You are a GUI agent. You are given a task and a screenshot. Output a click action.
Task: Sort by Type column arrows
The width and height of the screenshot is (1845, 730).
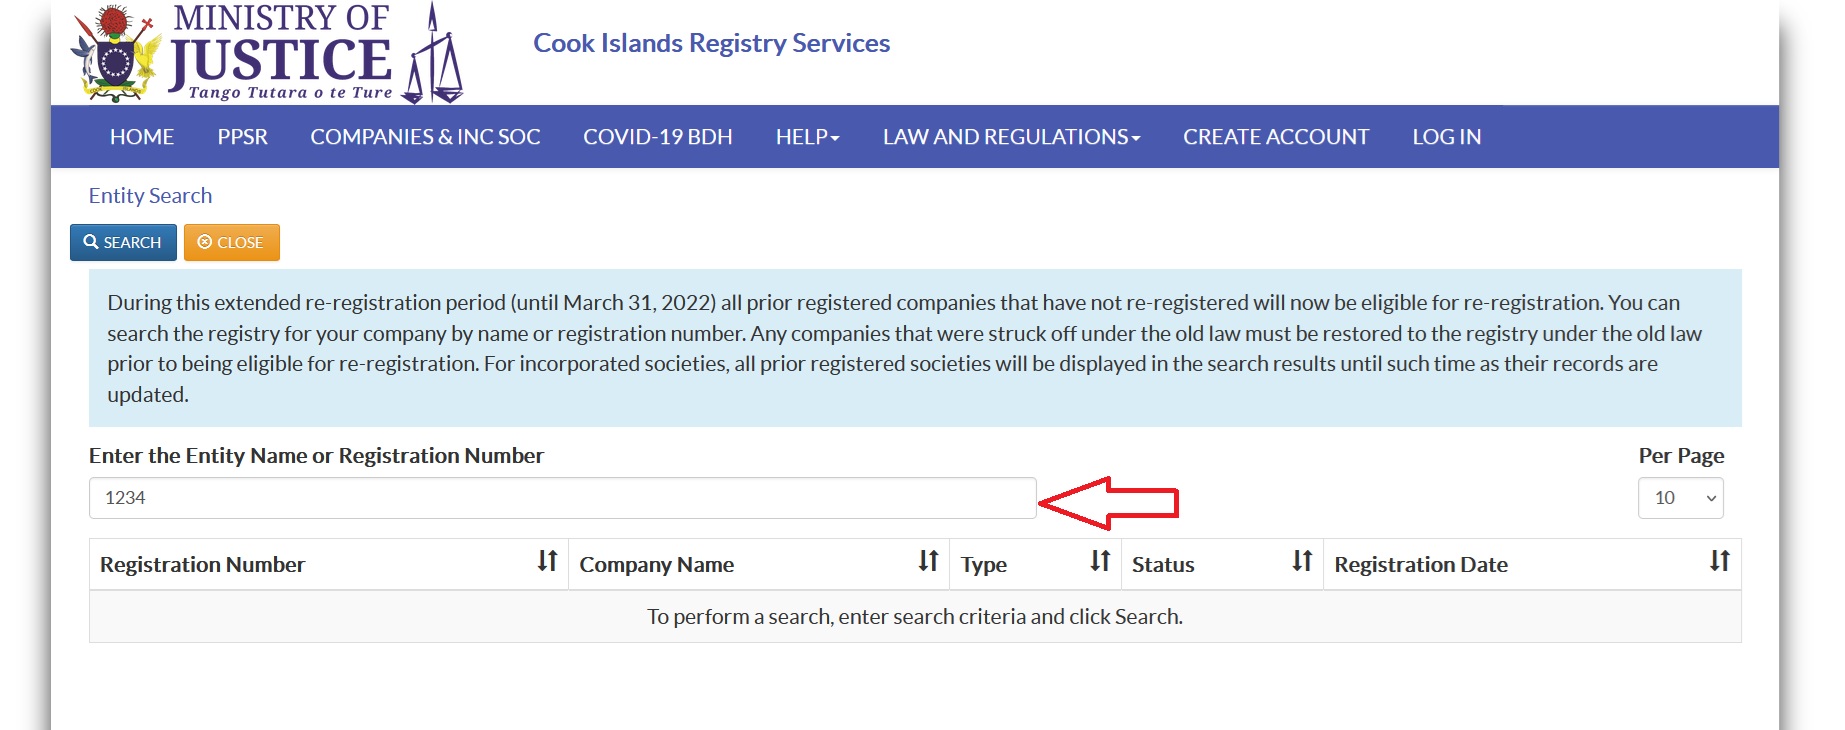1100,562
